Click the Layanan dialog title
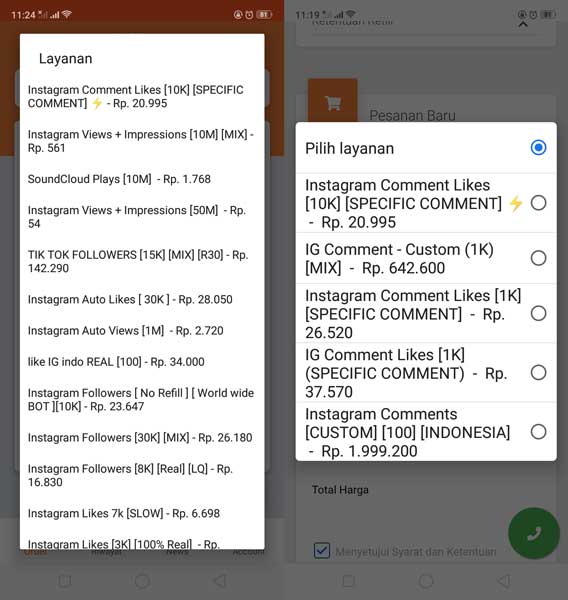This screenshot has height=600, width=568. pyautogui.click(x=65, y=59)
